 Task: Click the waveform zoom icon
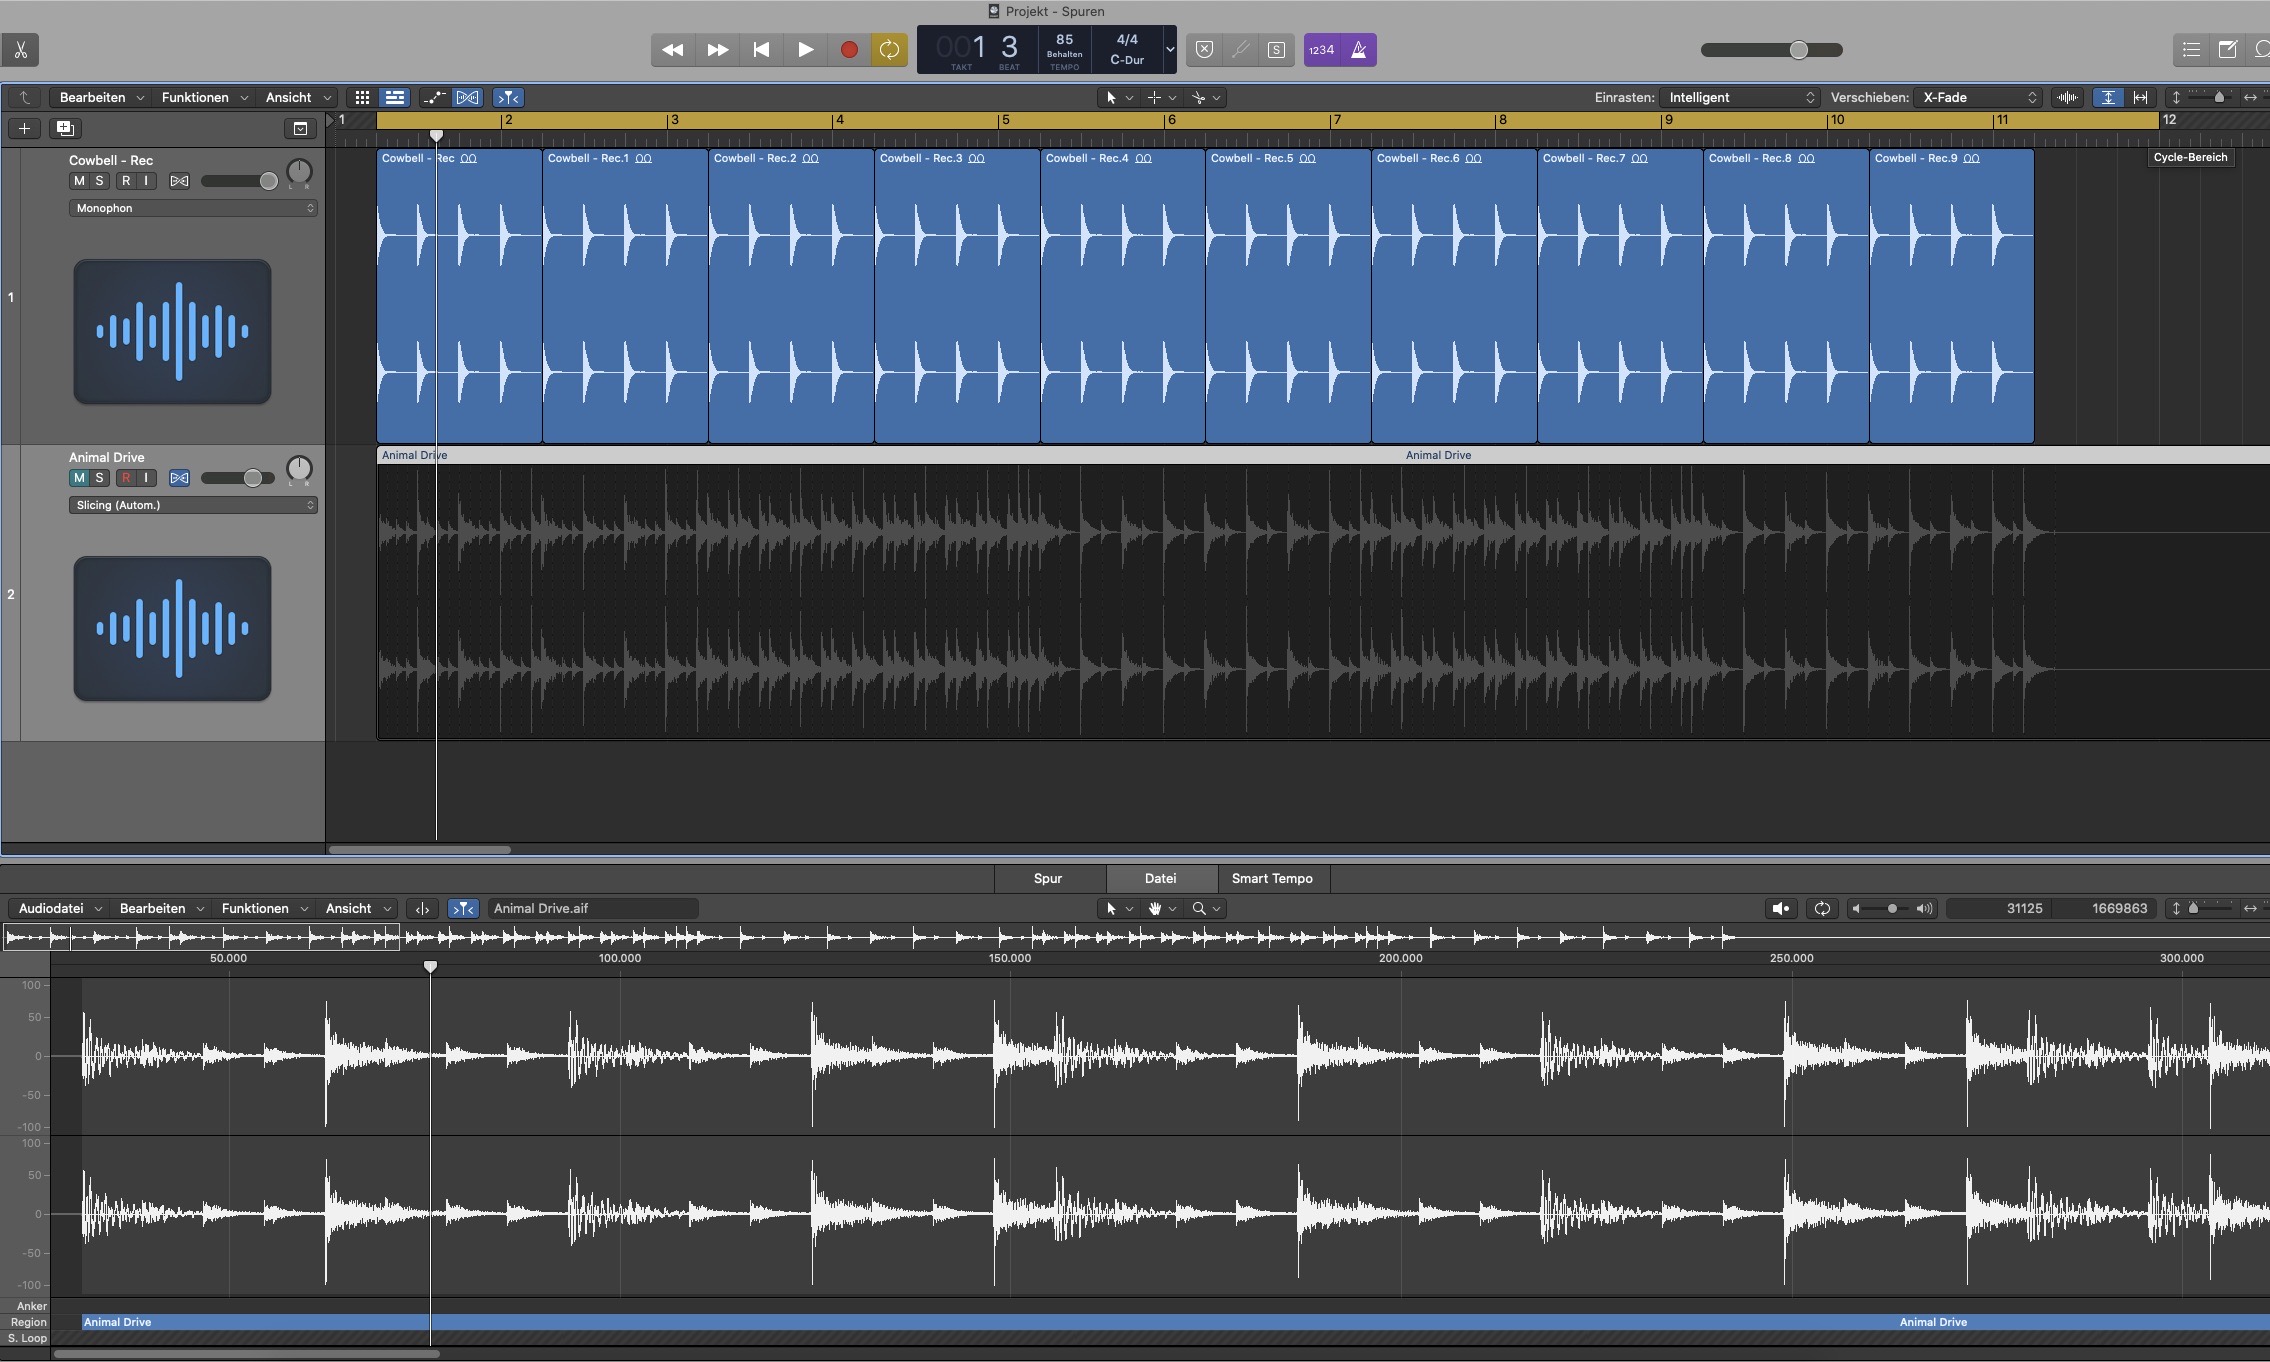point(2067,97)
